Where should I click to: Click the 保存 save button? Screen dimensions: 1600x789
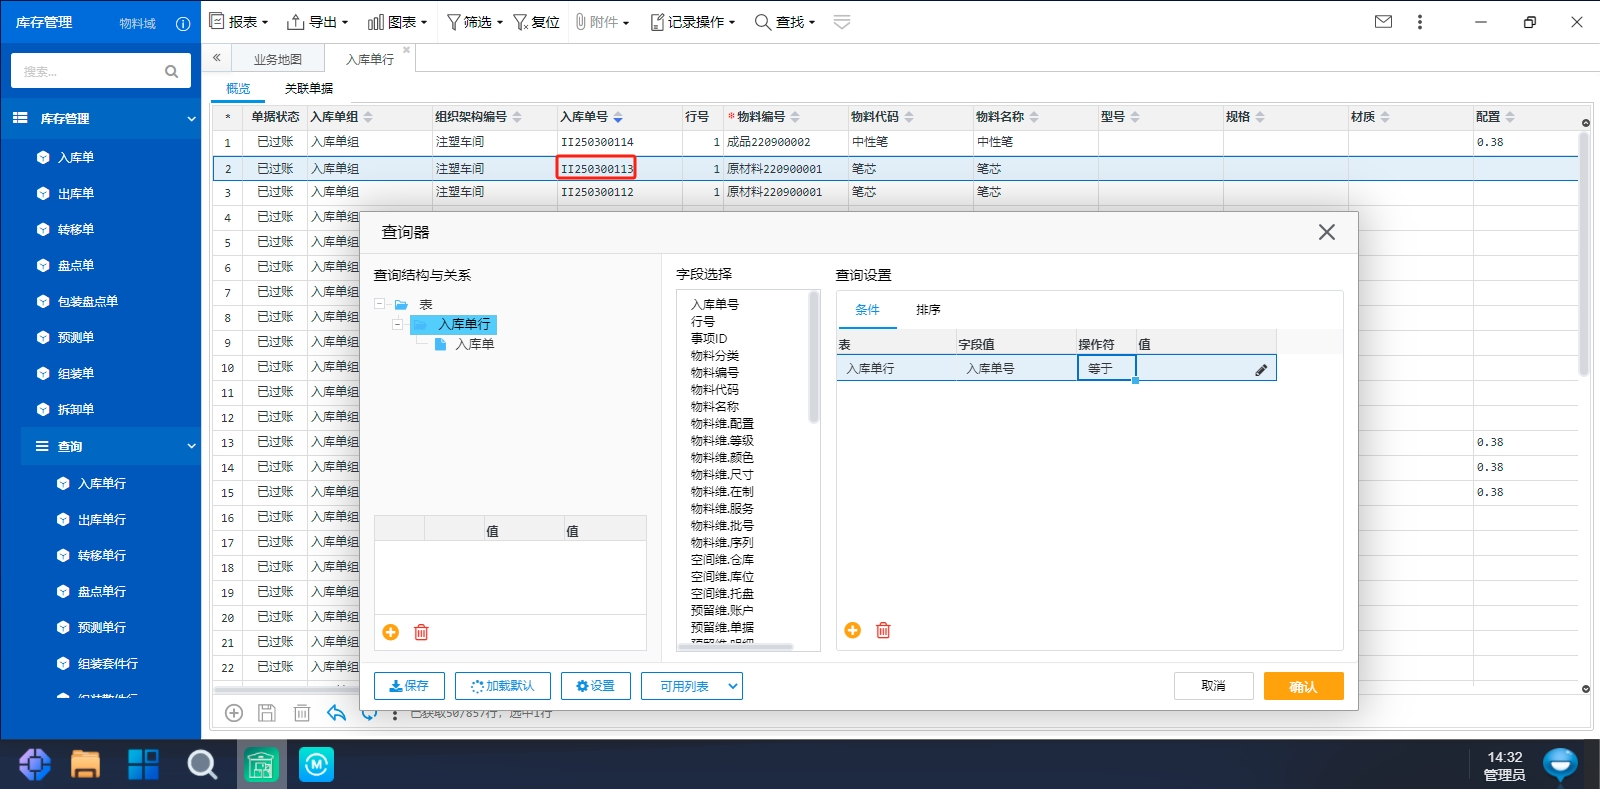[x=409, y=686]
